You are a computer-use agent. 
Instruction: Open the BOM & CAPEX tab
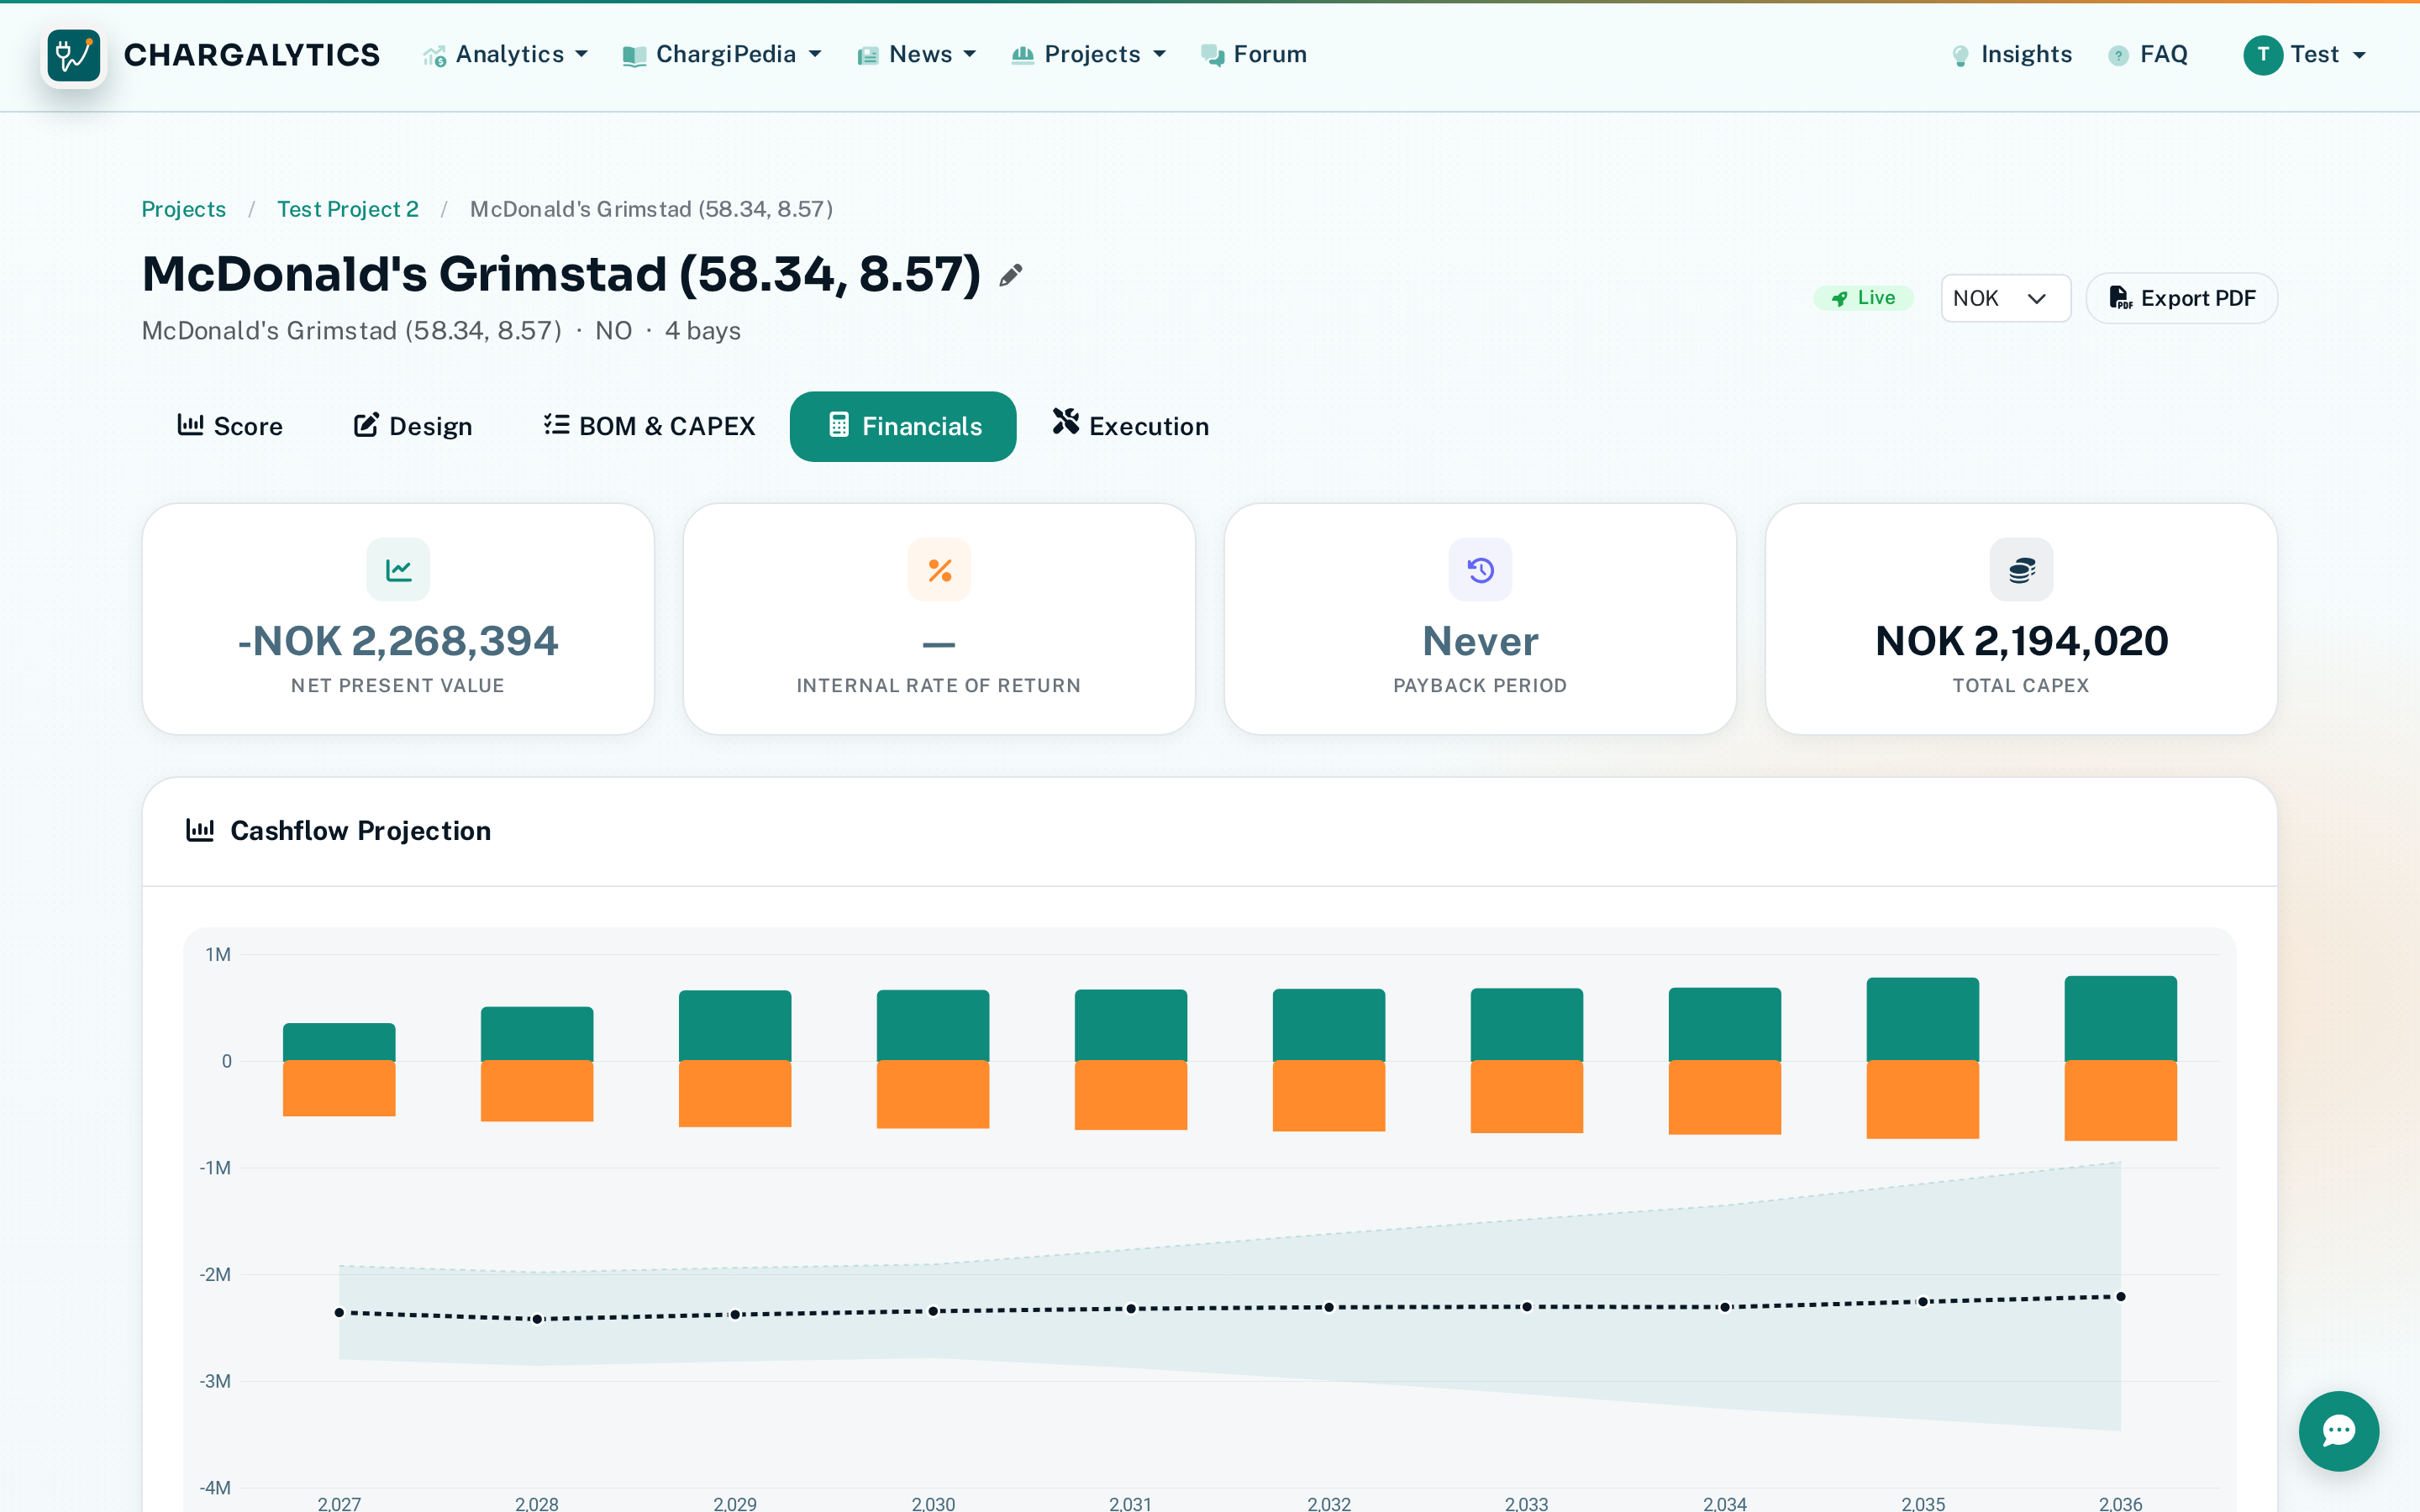649,426
